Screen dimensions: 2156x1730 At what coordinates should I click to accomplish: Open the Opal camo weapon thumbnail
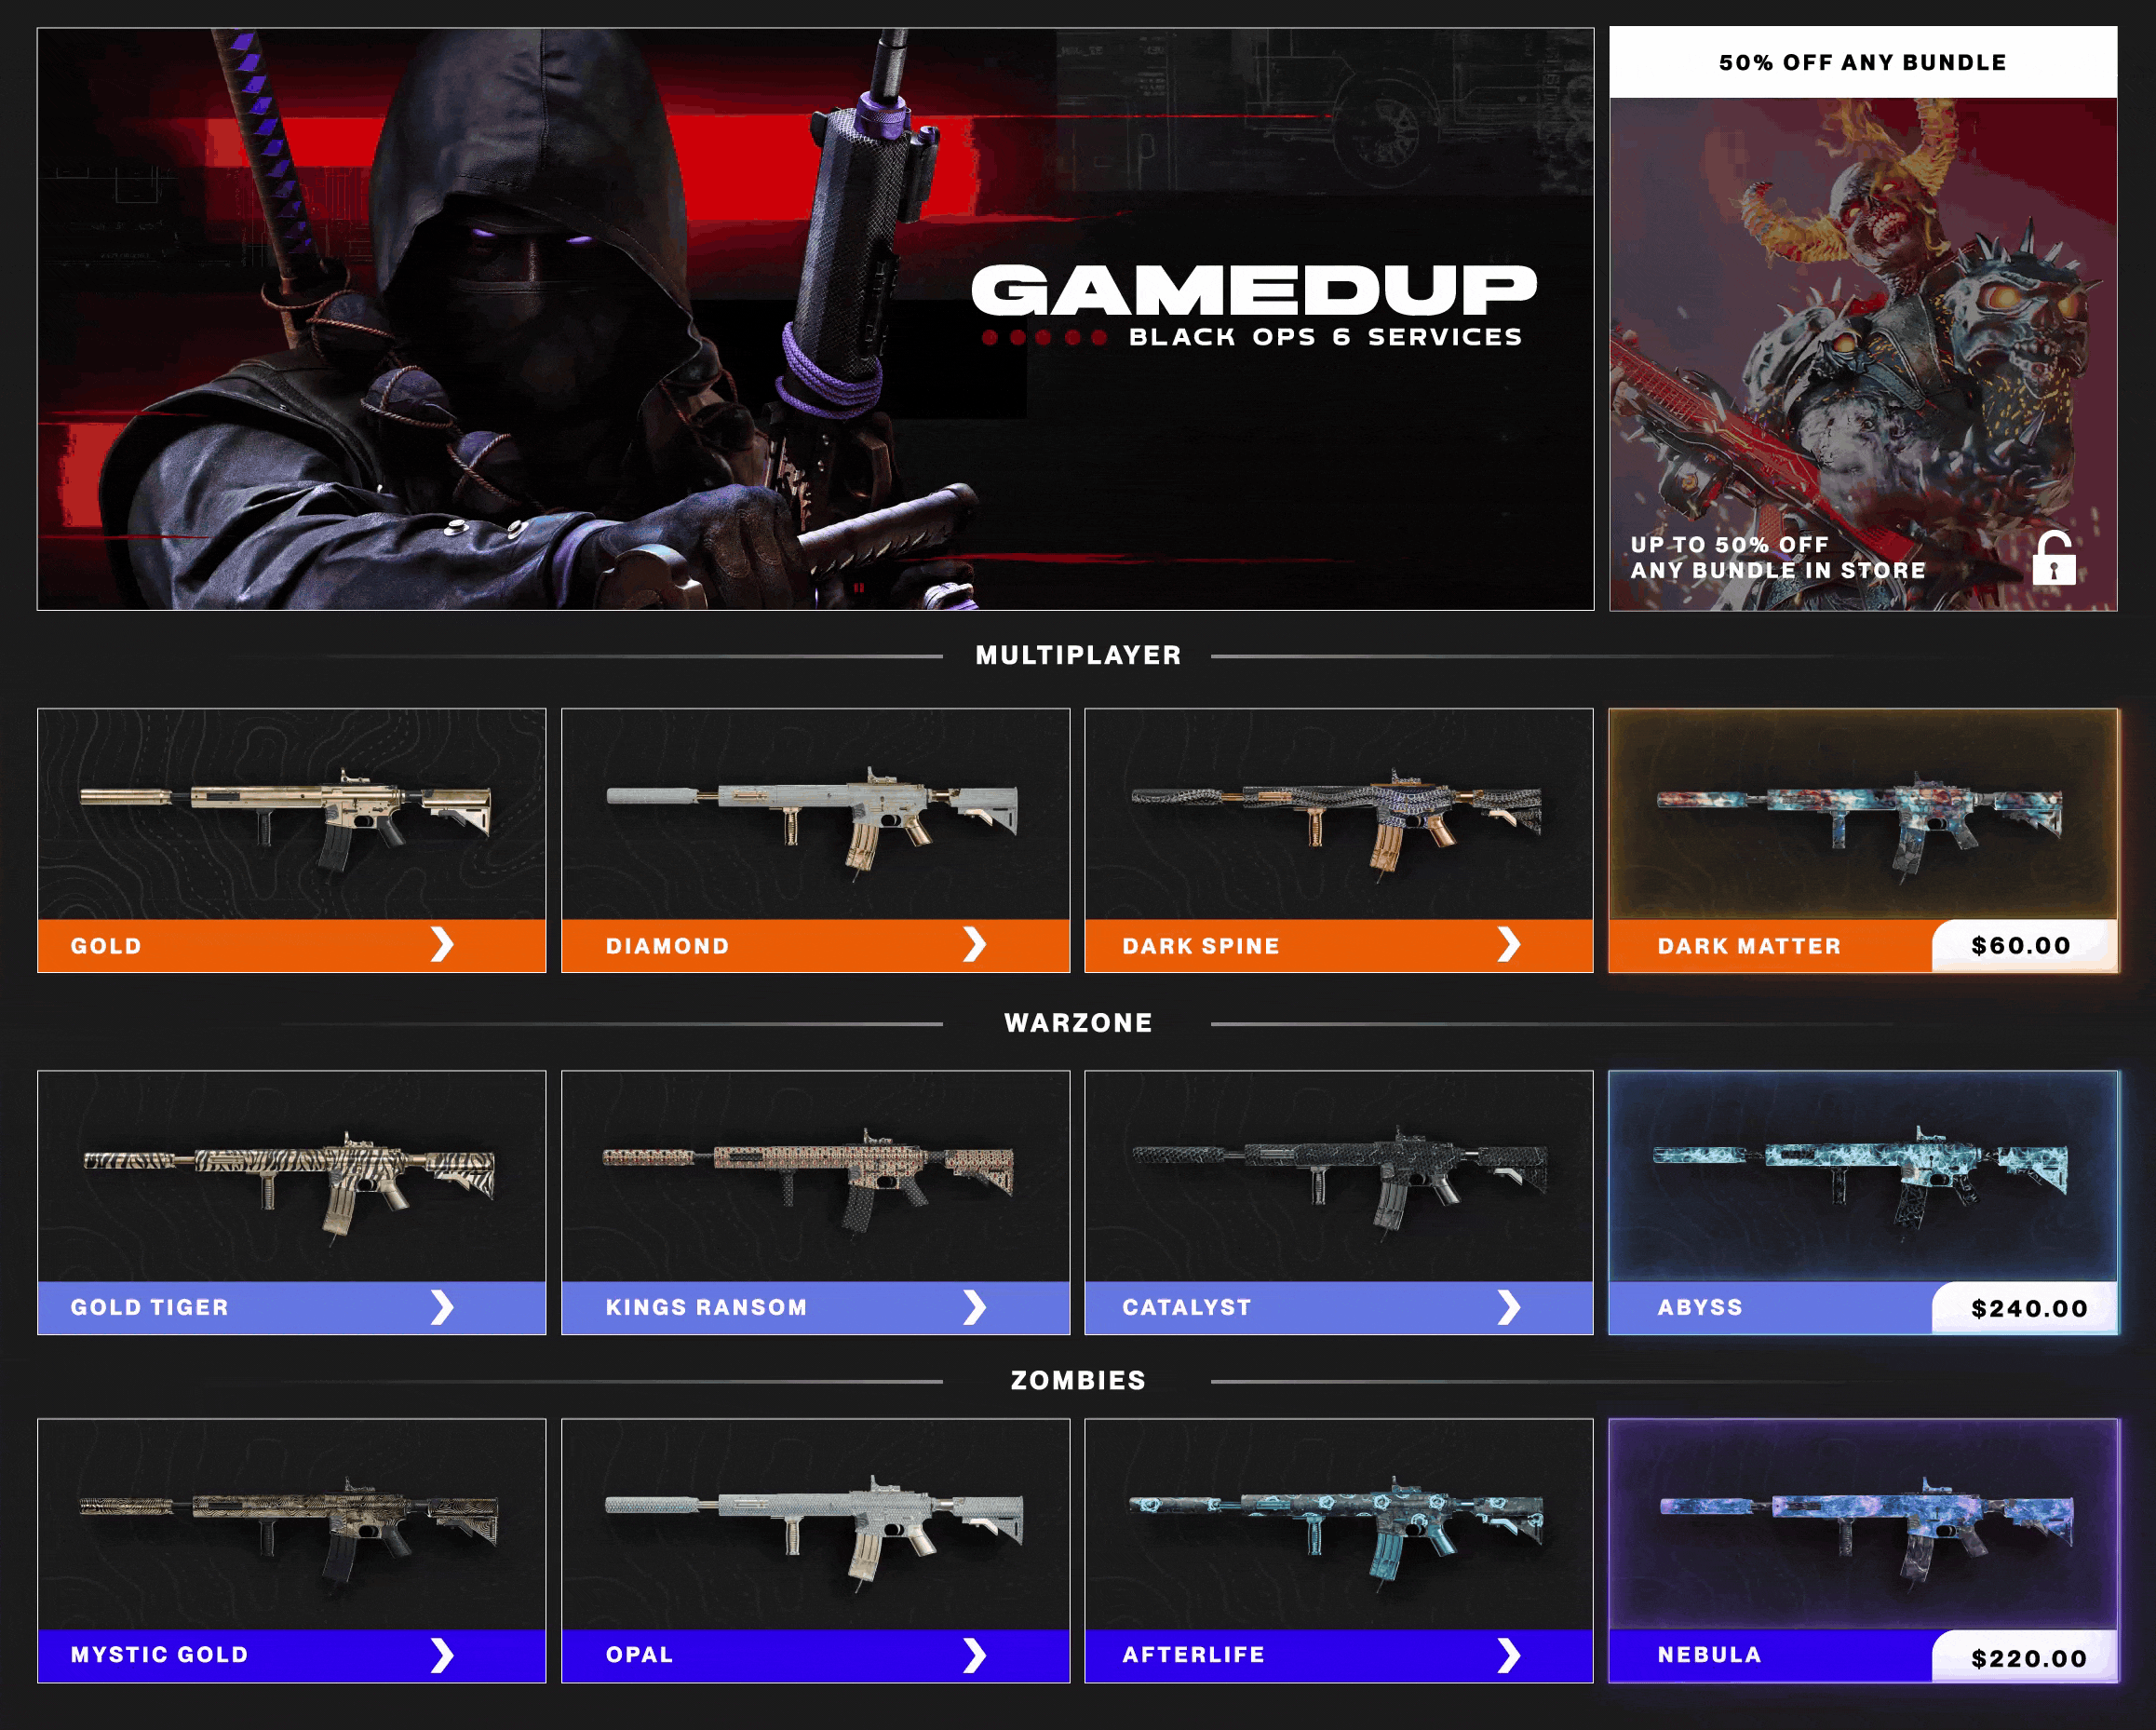click(x=815, y=1524)
